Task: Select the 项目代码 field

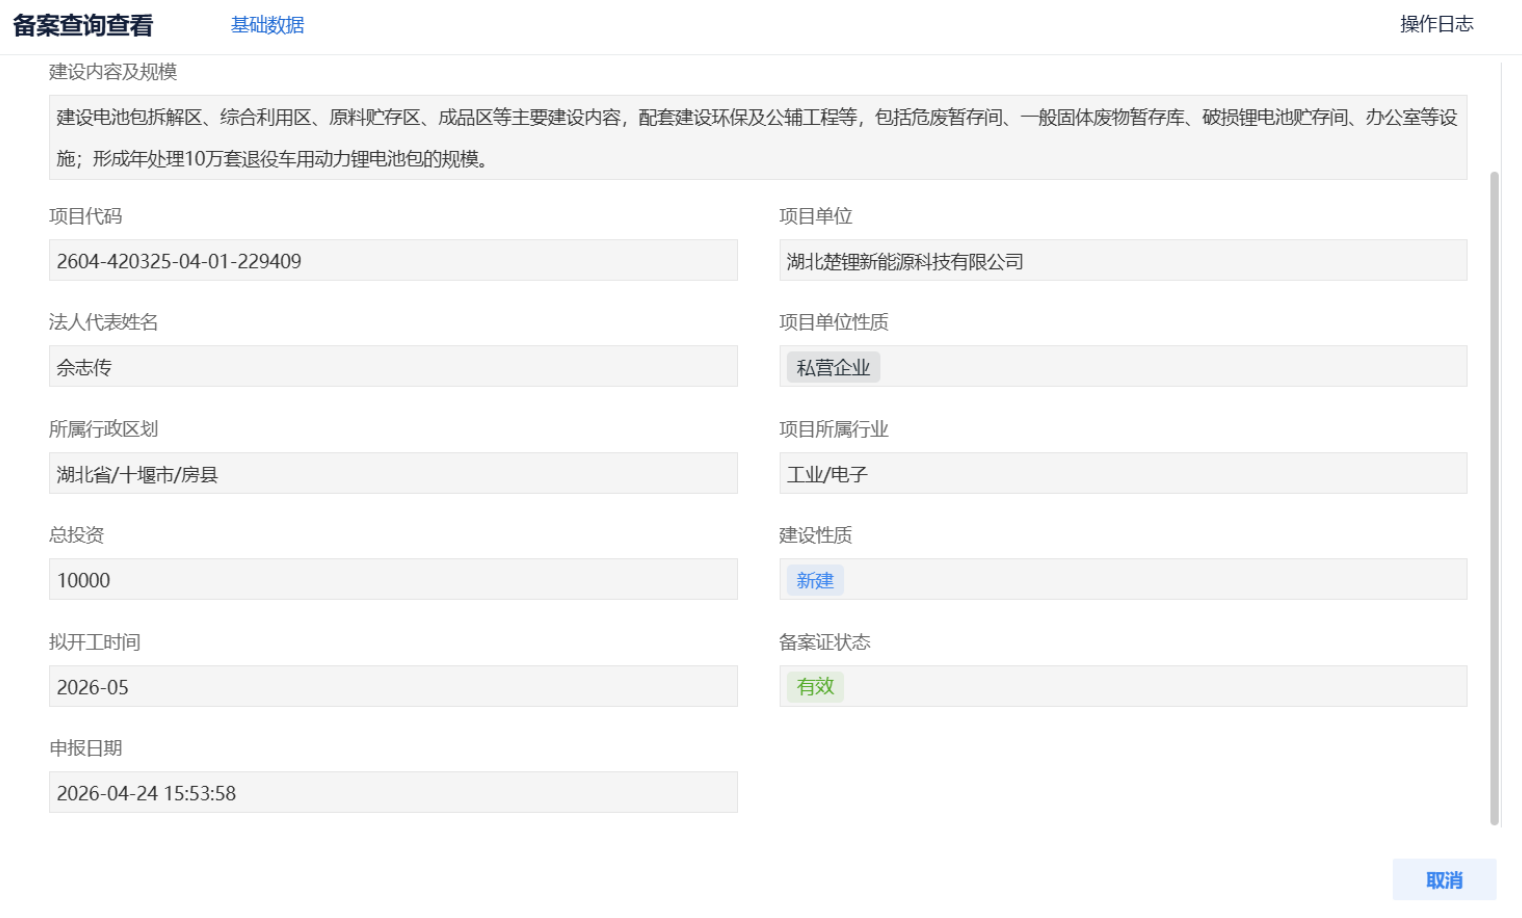Action: click(393, 261)
